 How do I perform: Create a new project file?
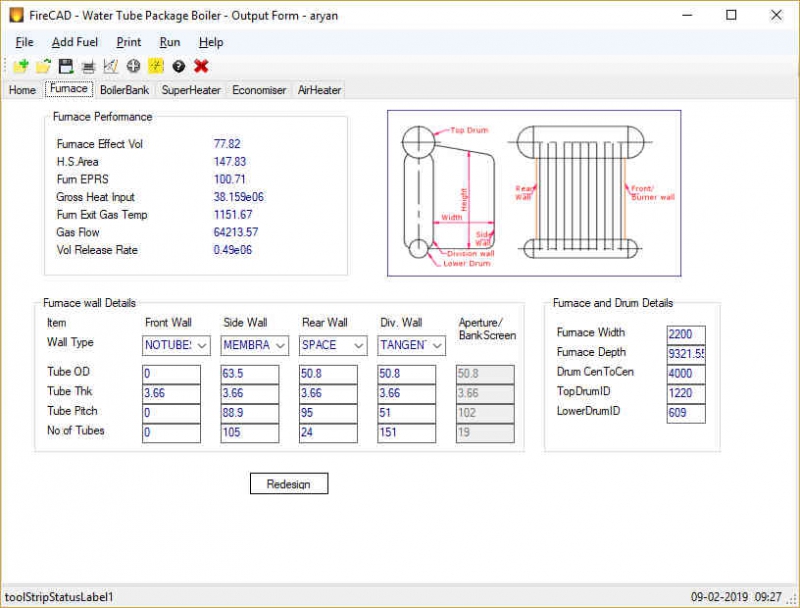(x=18, y=66)
